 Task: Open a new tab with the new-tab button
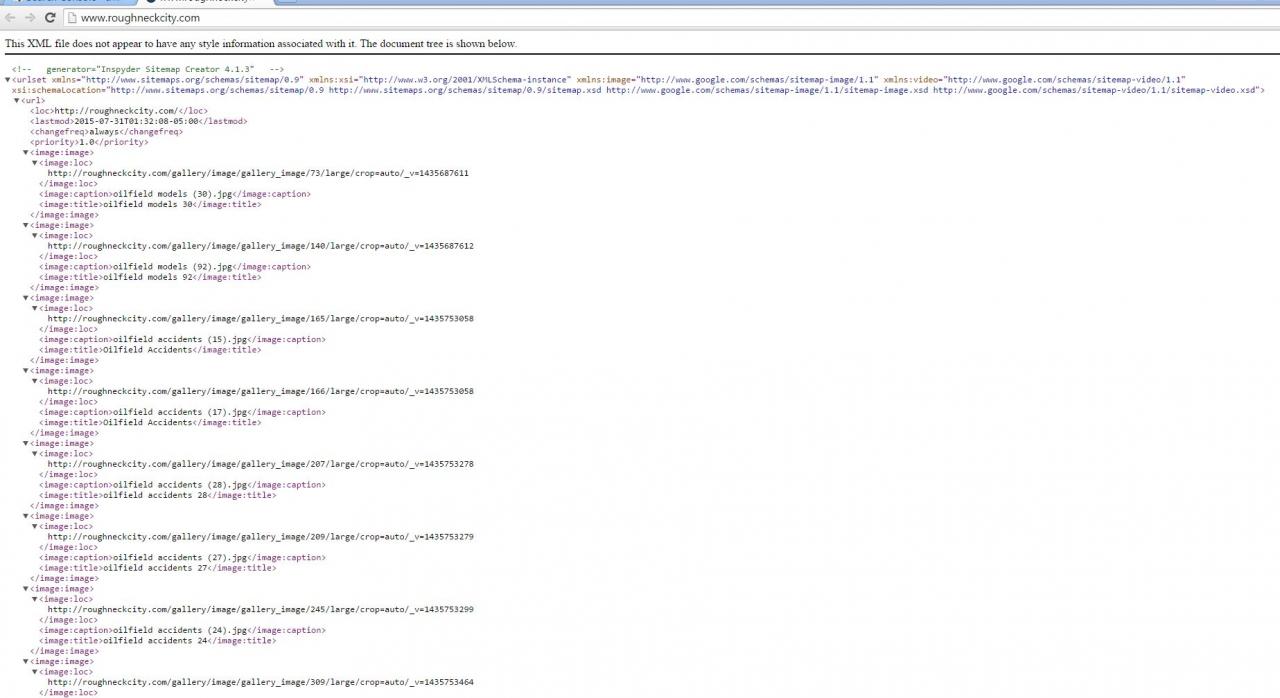tap(286, 2)
